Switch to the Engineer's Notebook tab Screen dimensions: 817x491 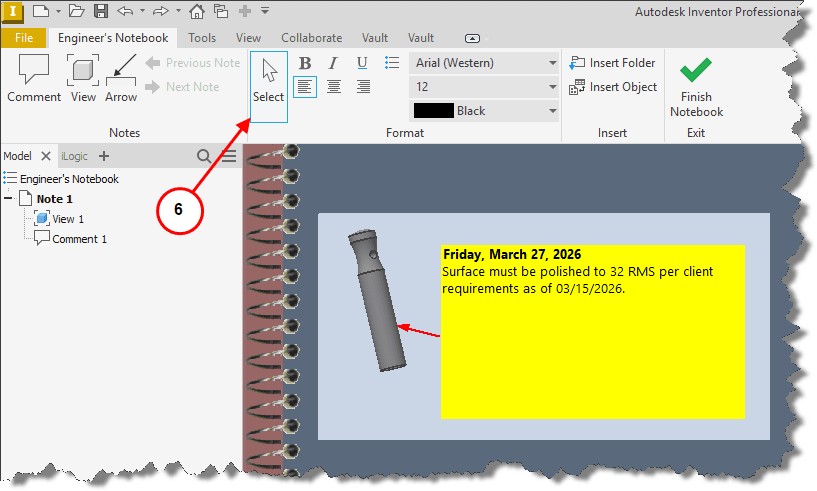pyautogui.click(x=113, y=38)
